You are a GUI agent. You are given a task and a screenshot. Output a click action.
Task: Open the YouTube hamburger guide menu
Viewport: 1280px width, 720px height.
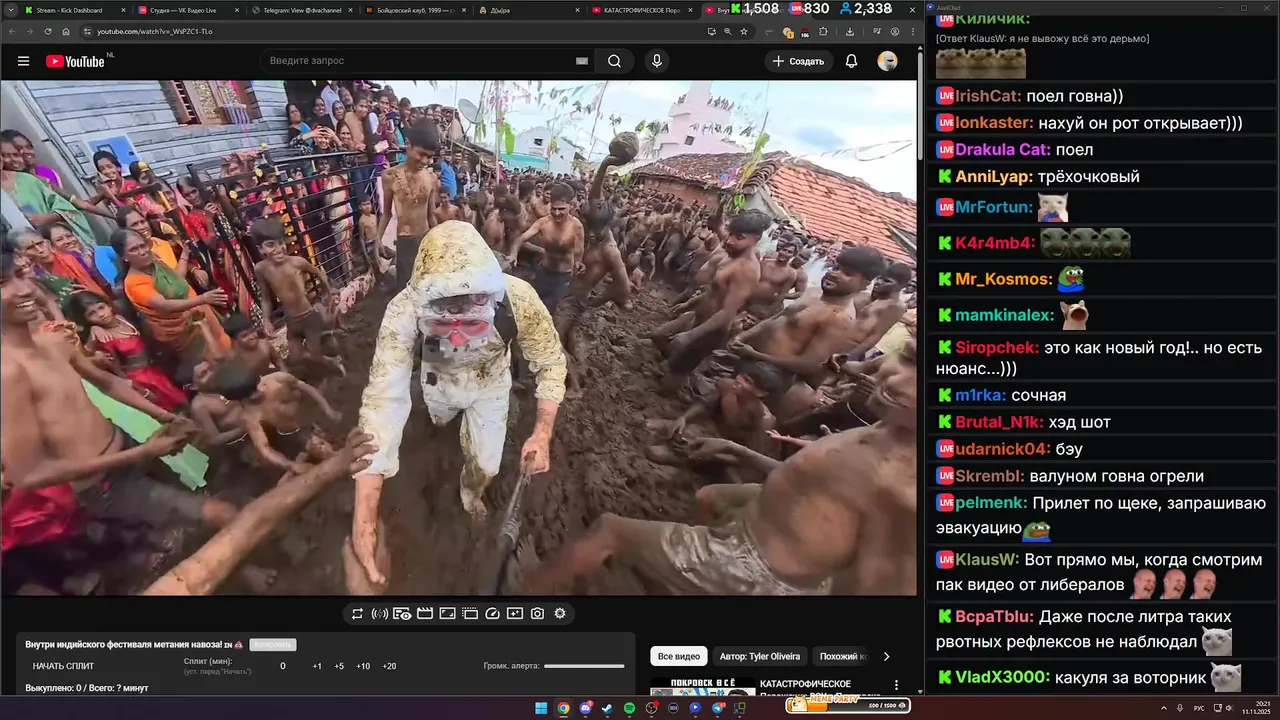(23, 61)
